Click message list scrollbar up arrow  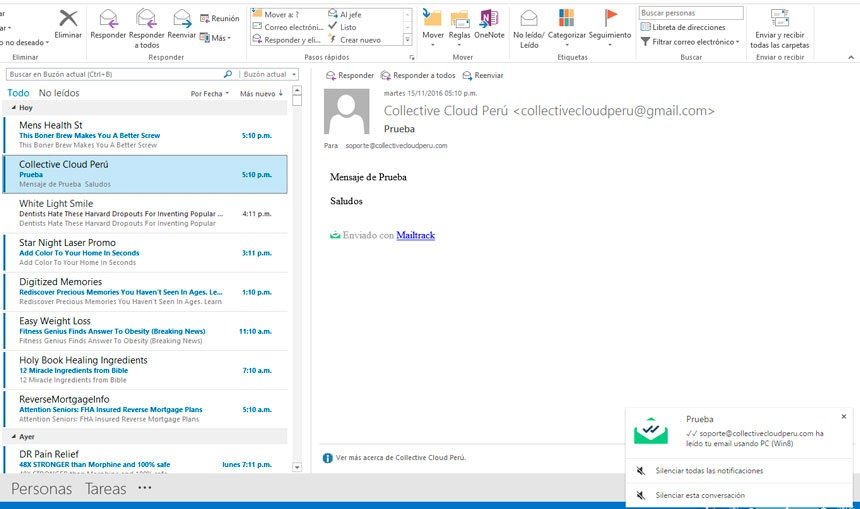click(x=297, y=90)
